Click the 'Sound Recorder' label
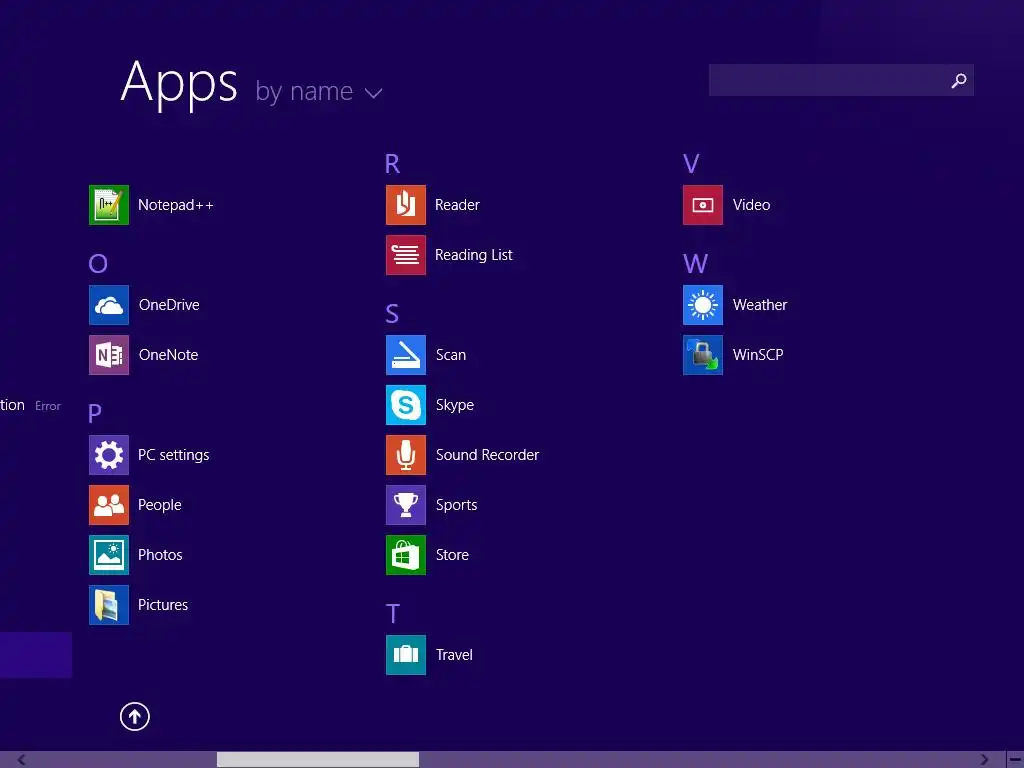 pos(487,455)
